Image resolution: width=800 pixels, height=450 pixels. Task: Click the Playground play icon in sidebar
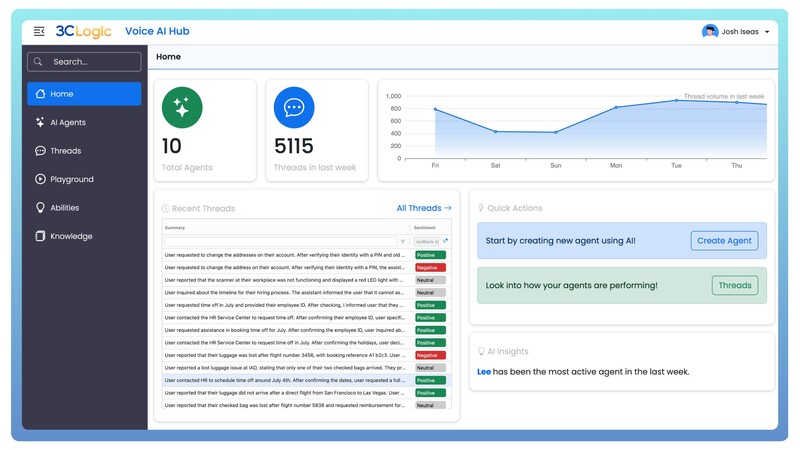click(x=40, y=180)
